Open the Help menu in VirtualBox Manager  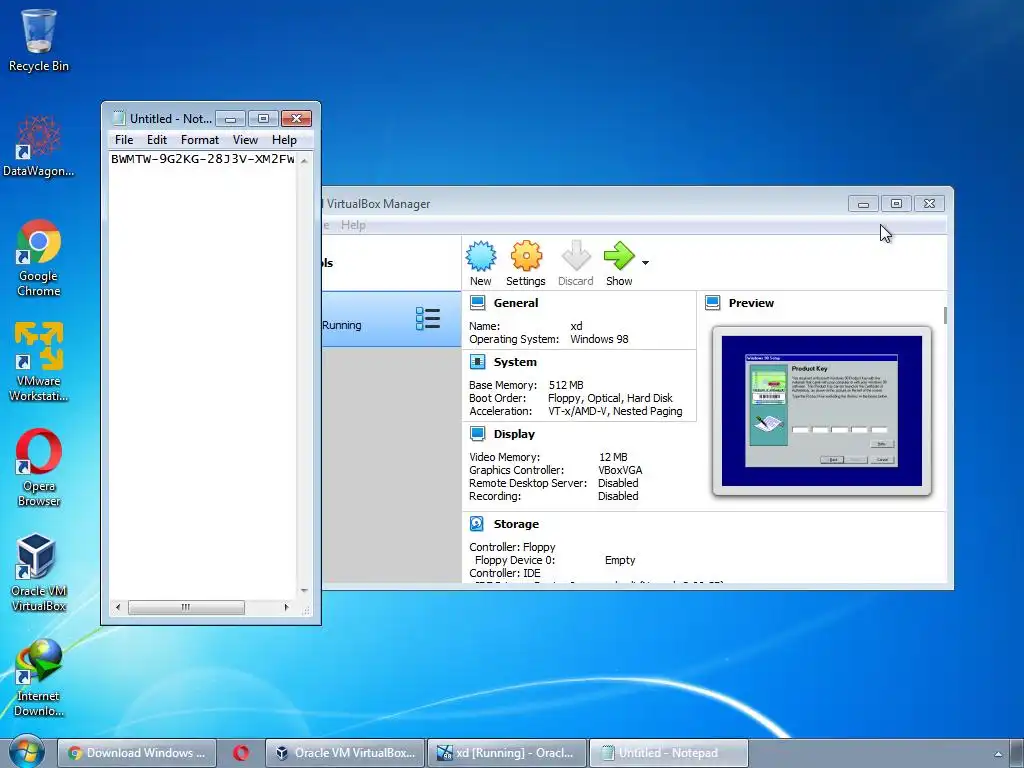[x=353, y=225]
